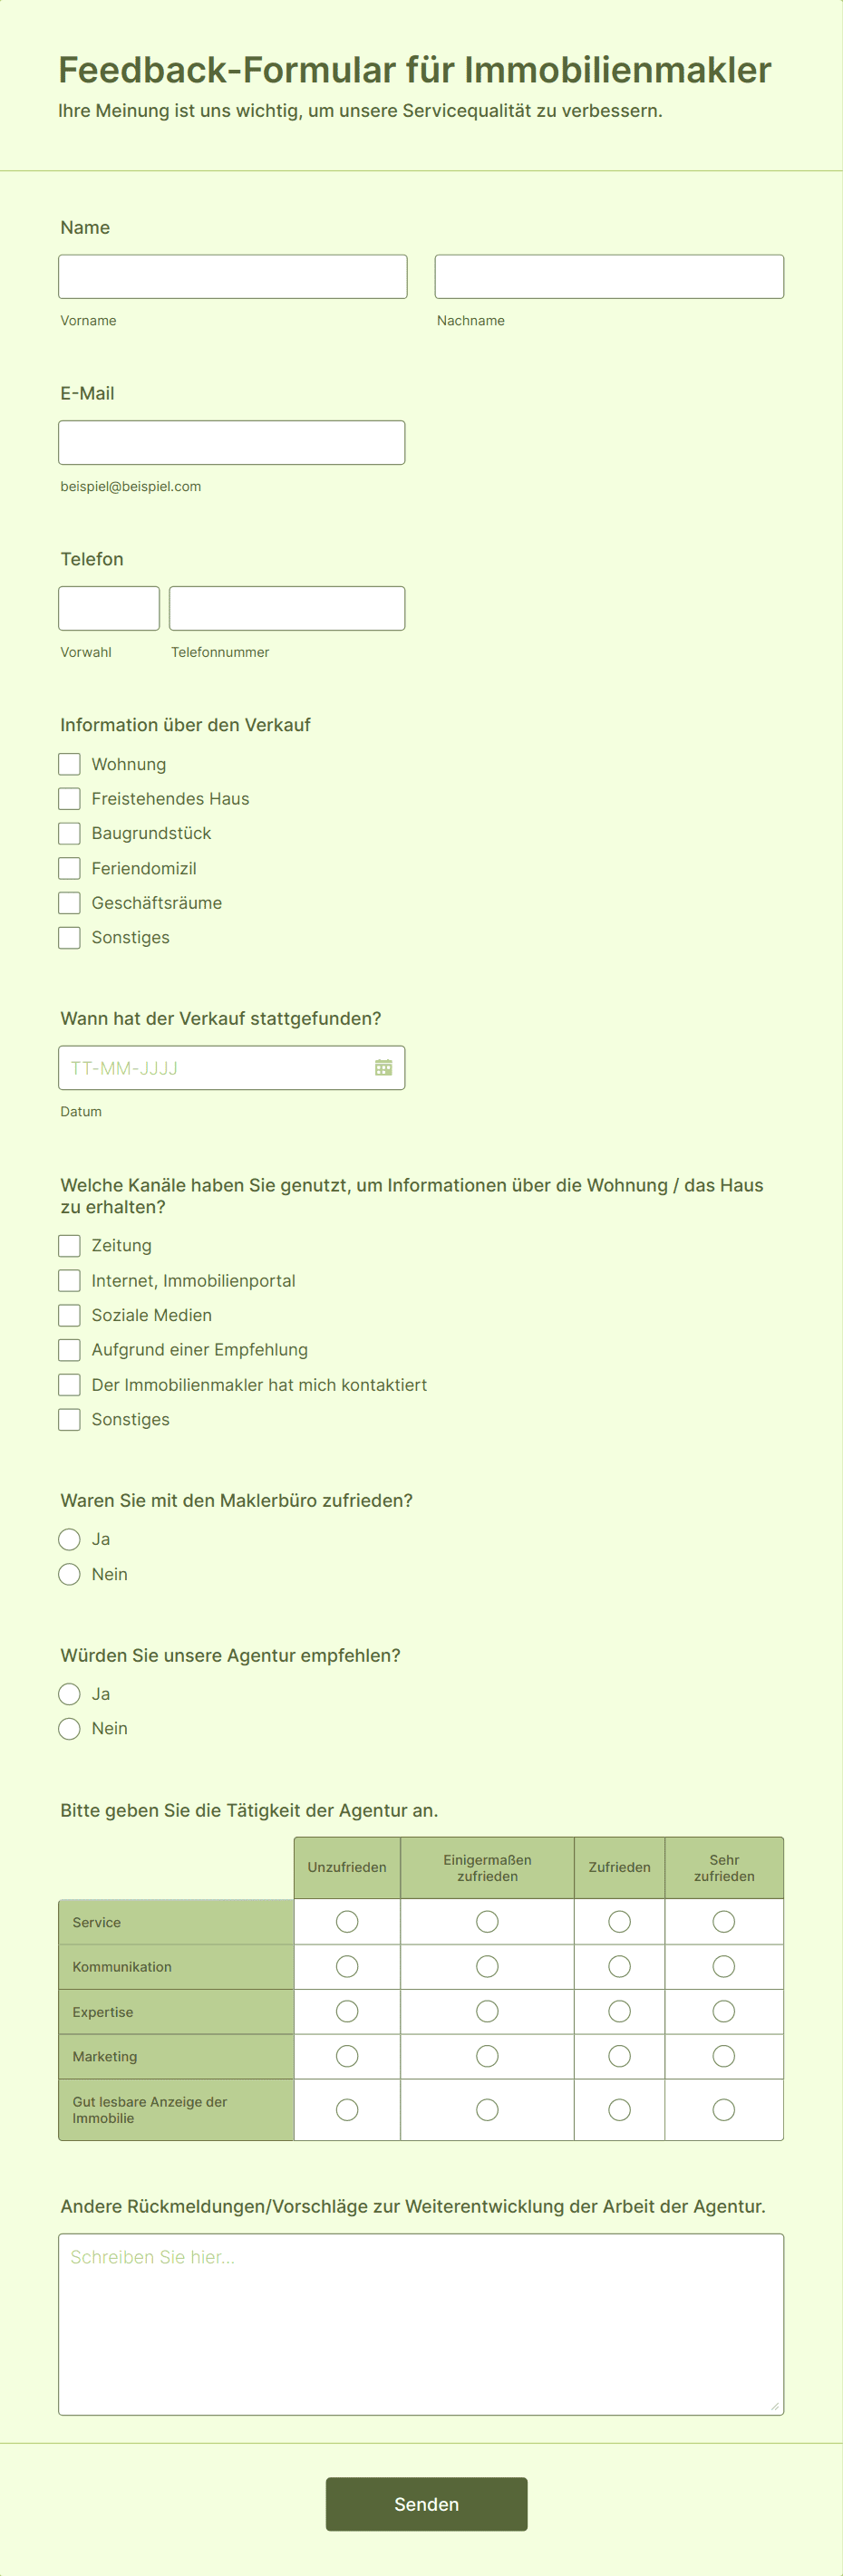The image size is (843, 2576).
Task: Mark Service as Sehr zufrieden
Action: click(724, 1921)
